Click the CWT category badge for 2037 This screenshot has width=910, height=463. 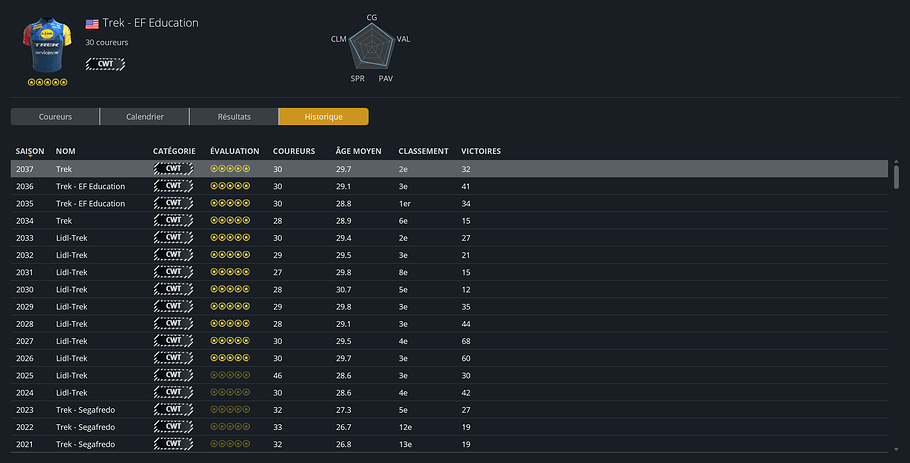tap(174, 169)
